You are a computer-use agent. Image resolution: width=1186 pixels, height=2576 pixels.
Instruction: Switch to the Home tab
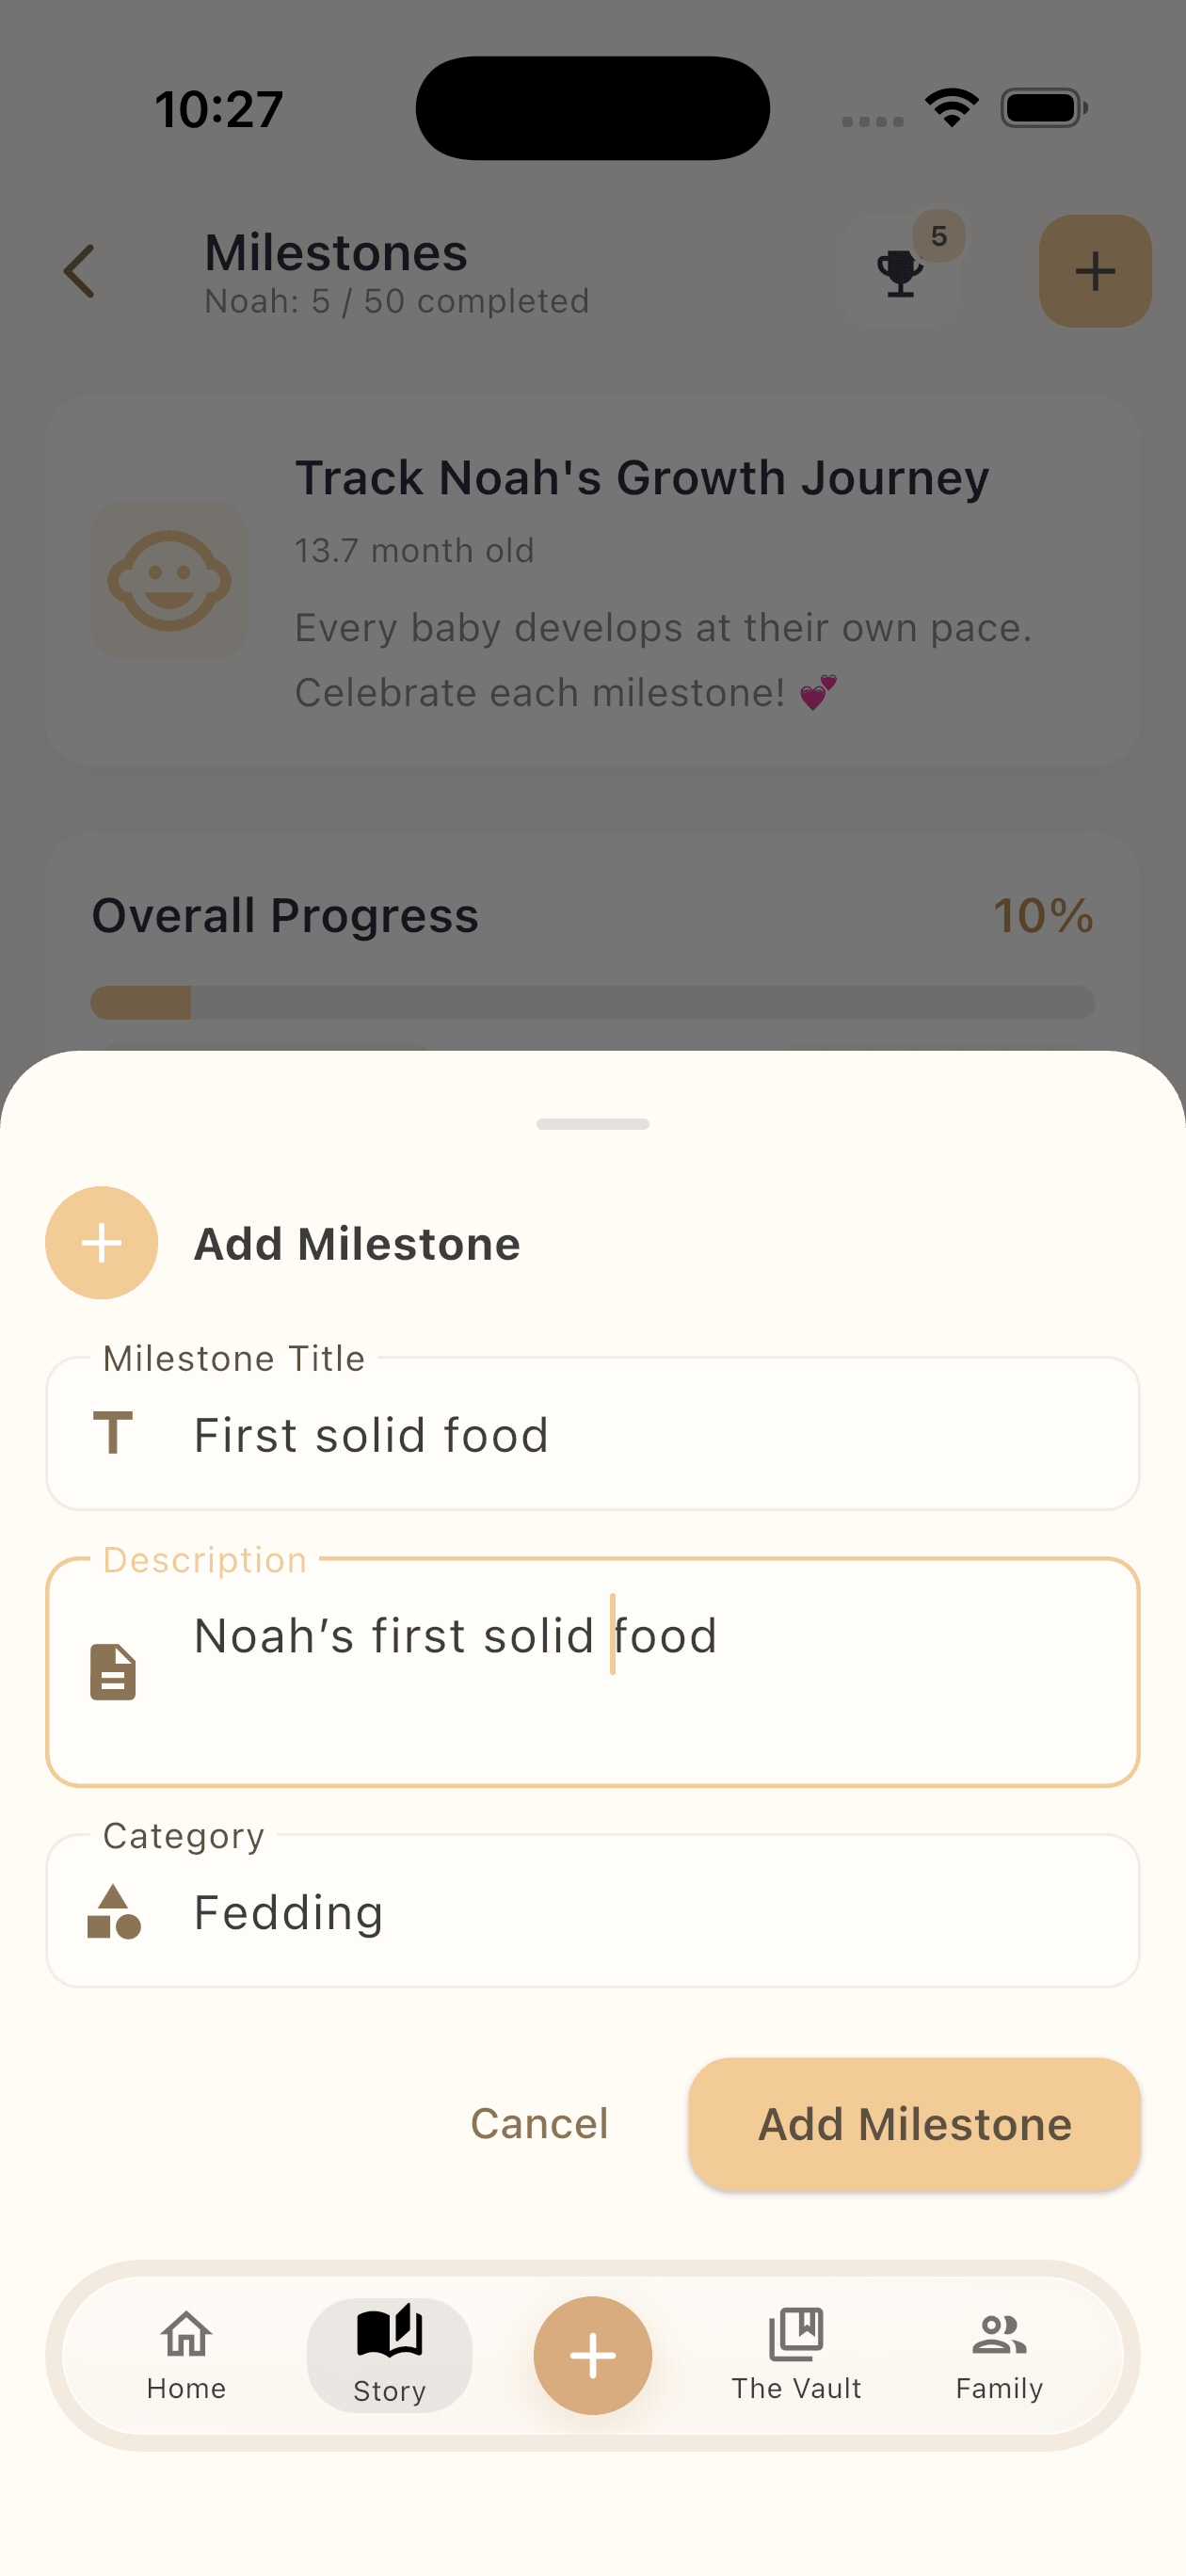click(186, 2355)
